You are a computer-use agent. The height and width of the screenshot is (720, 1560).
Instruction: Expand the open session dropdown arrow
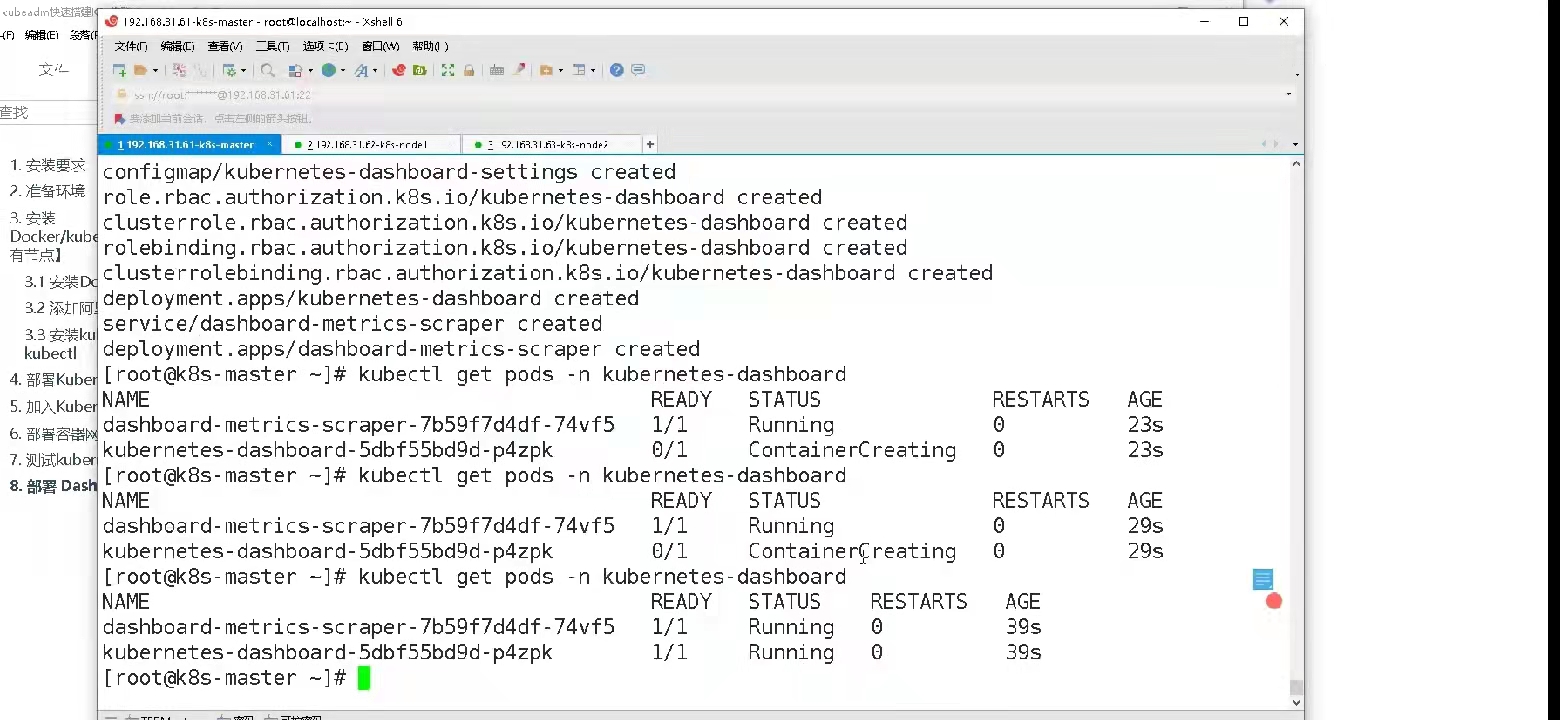[x=154, y=70]
